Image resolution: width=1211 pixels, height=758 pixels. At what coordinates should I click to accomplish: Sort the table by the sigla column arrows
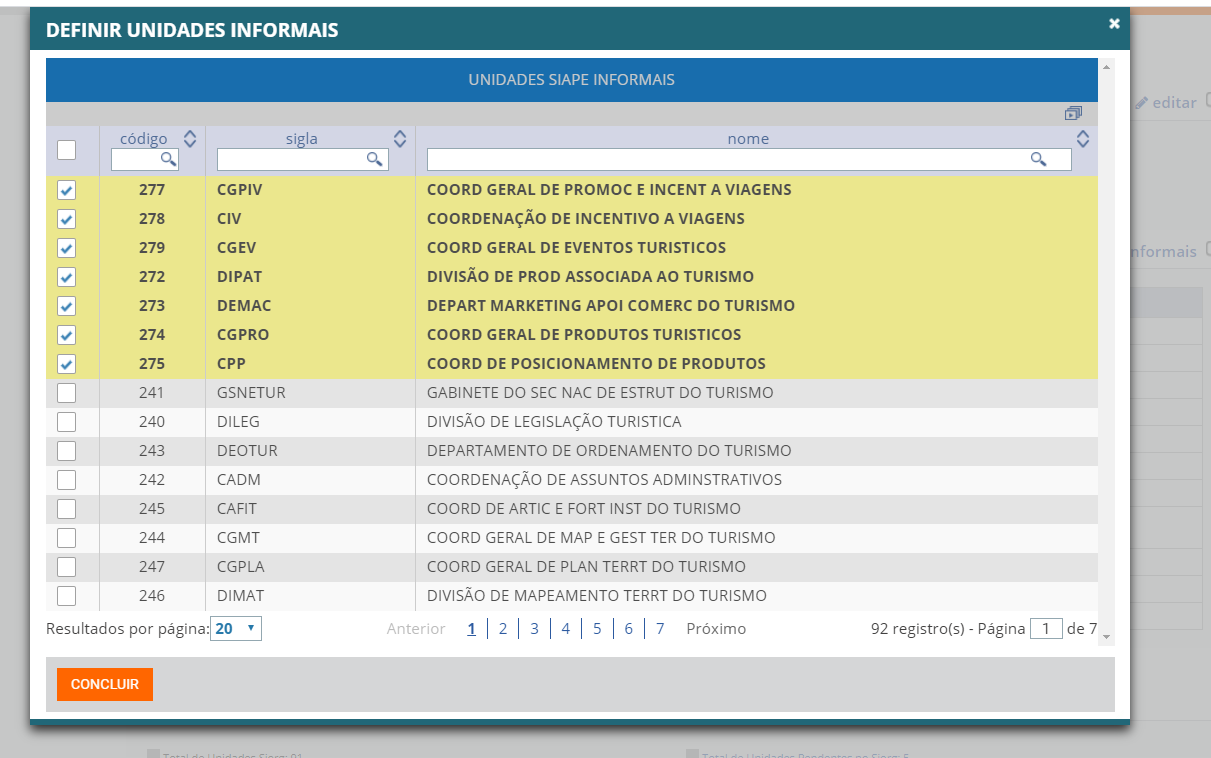(x=398, y=138)
